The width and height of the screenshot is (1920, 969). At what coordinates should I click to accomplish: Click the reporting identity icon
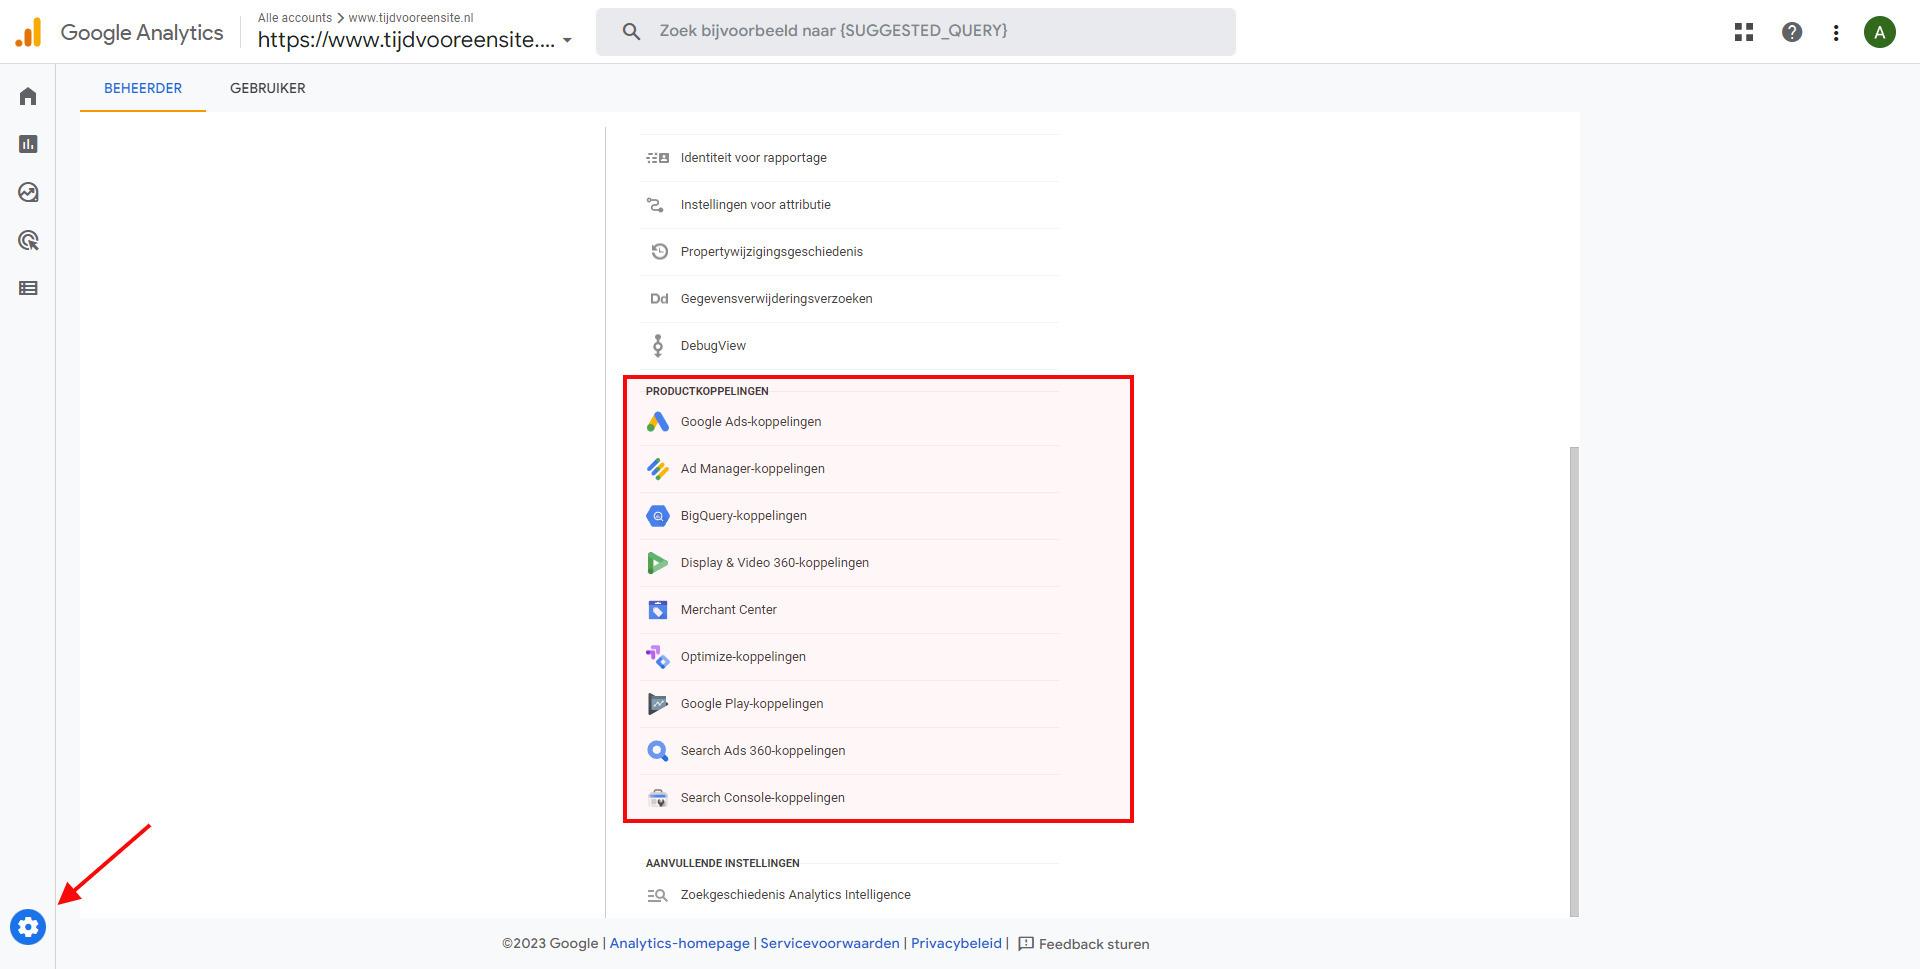(x=657, y=158)
